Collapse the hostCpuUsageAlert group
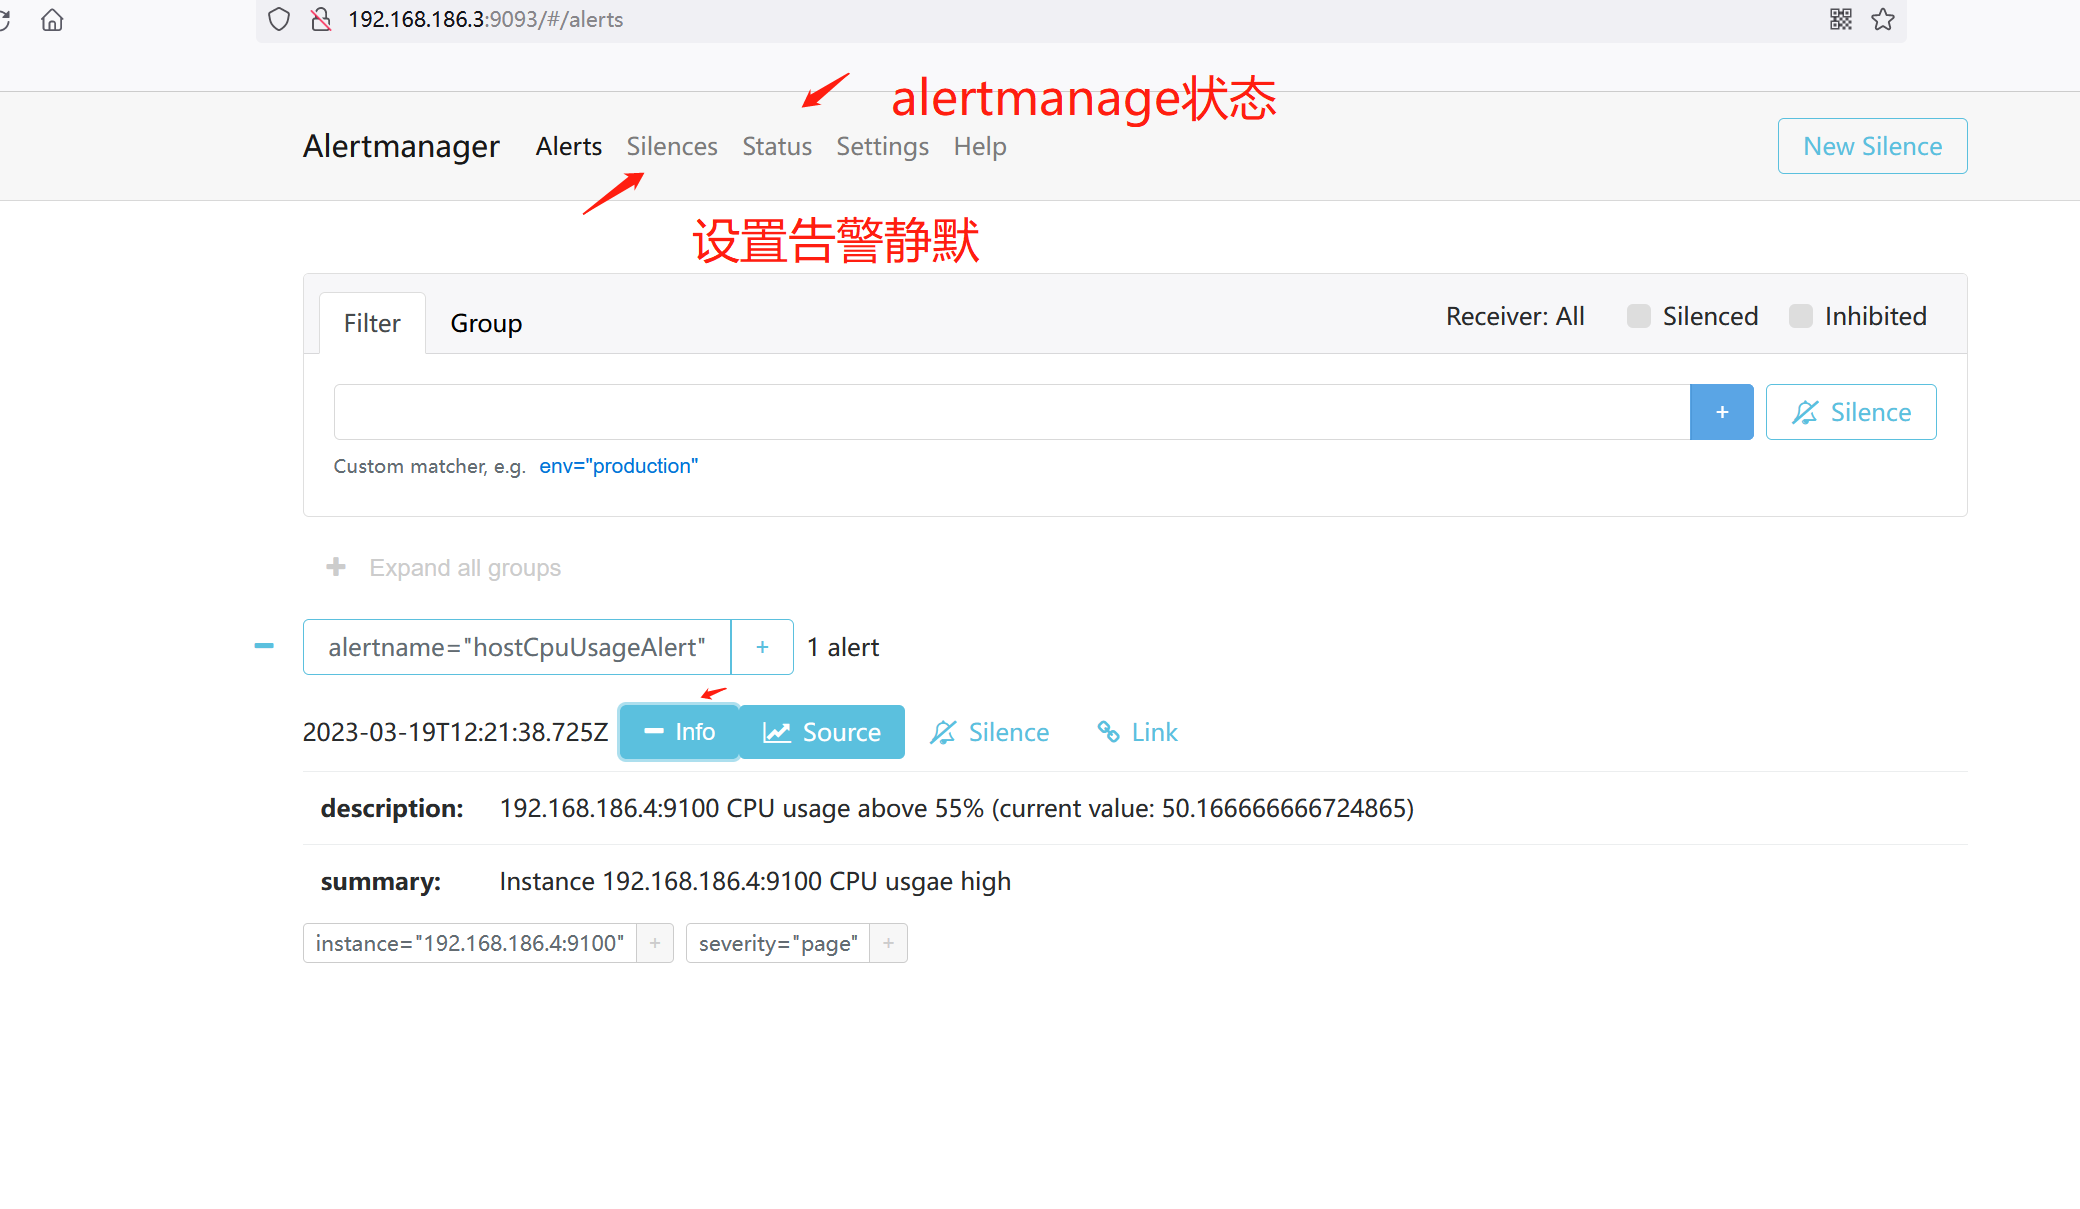Screen dimensions: 2080x1209 point(264,646)
